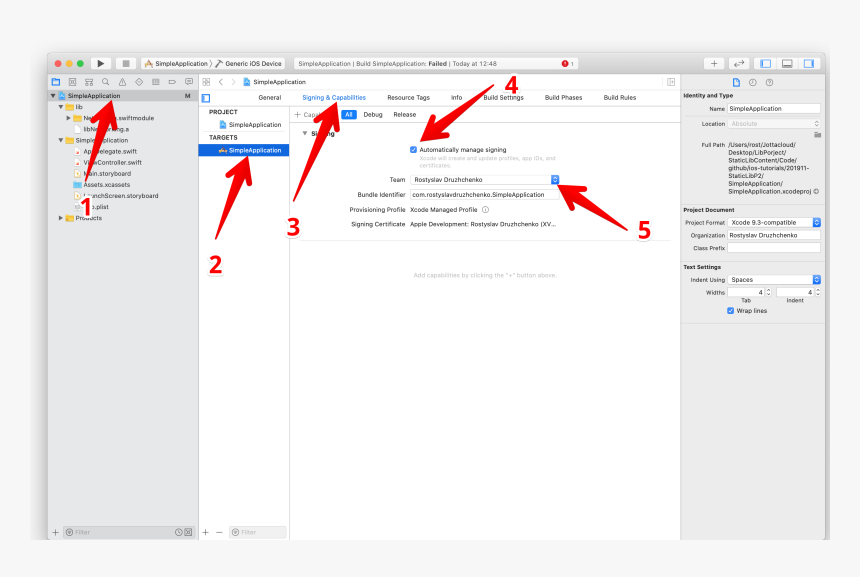The image size is (860, 577).
Task: Collapse the Signing section triangle
Action: click(x=305, y=133)
